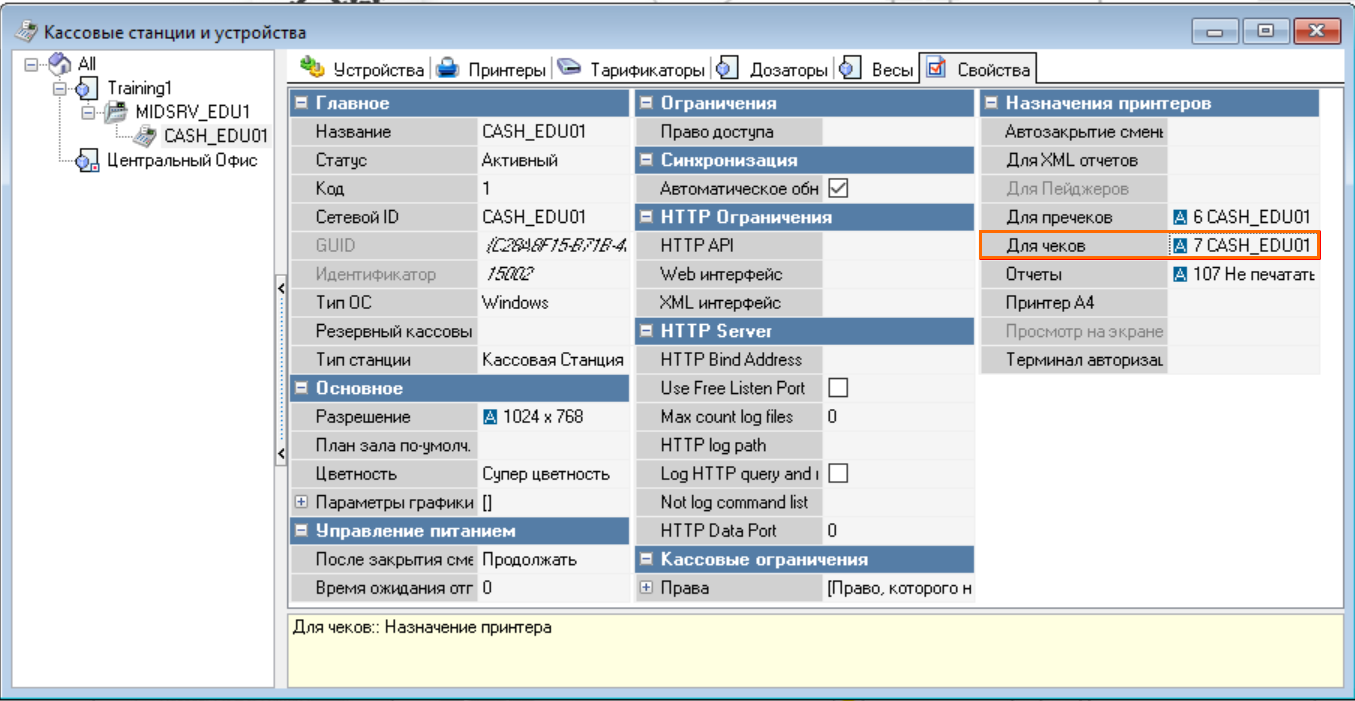
Task: Expand the Права property row
Action: pos(646,588)
